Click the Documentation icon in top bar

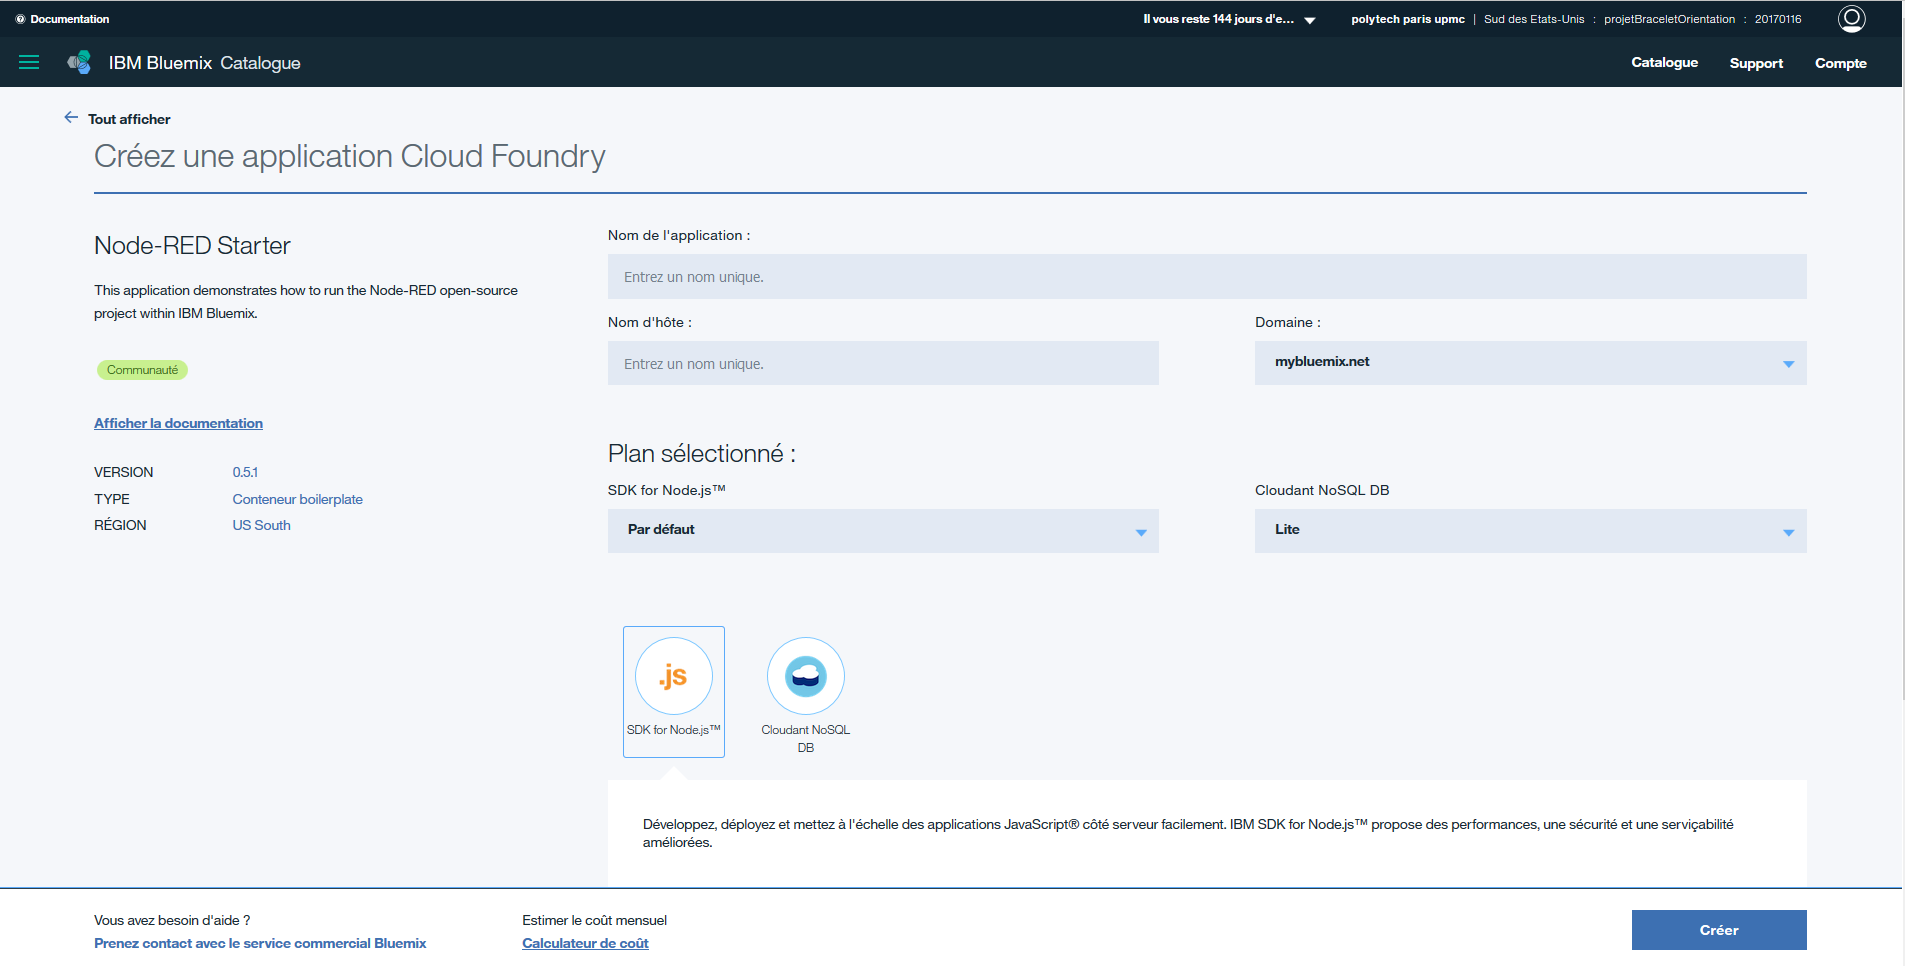click(20, 19)
